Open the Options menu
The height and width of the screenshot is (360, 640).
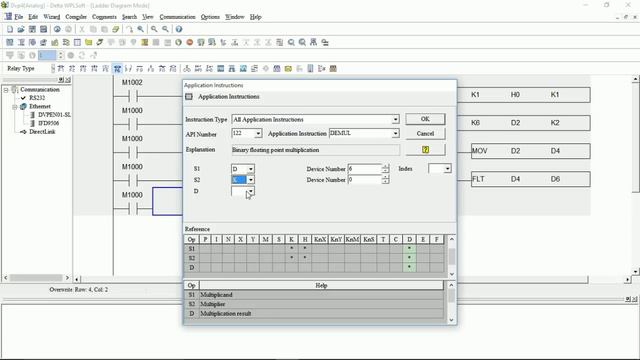coord(210,17)
